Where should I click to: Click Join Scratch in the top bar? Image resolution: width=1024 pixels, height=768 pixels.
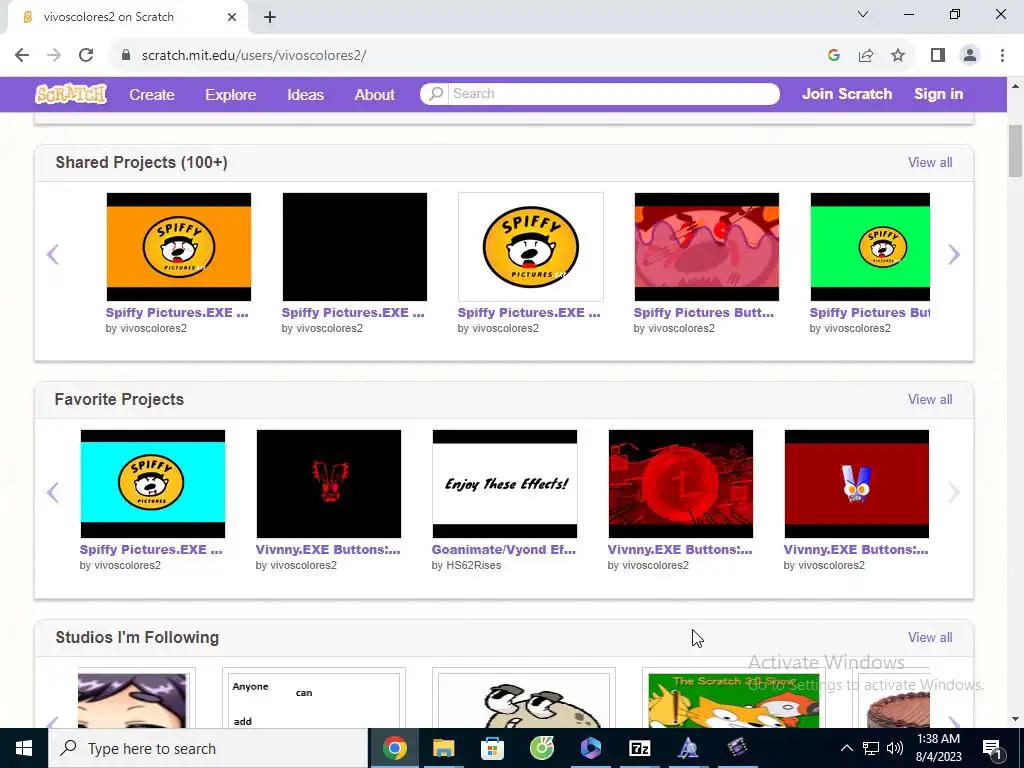point(847,94)
